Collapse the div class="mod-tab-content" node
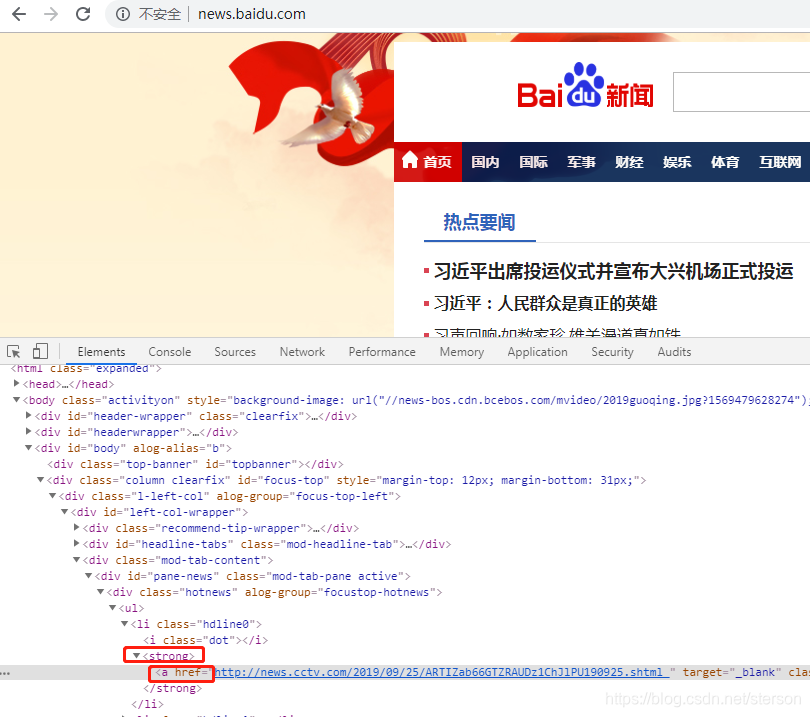 click(x=76, y=559)
